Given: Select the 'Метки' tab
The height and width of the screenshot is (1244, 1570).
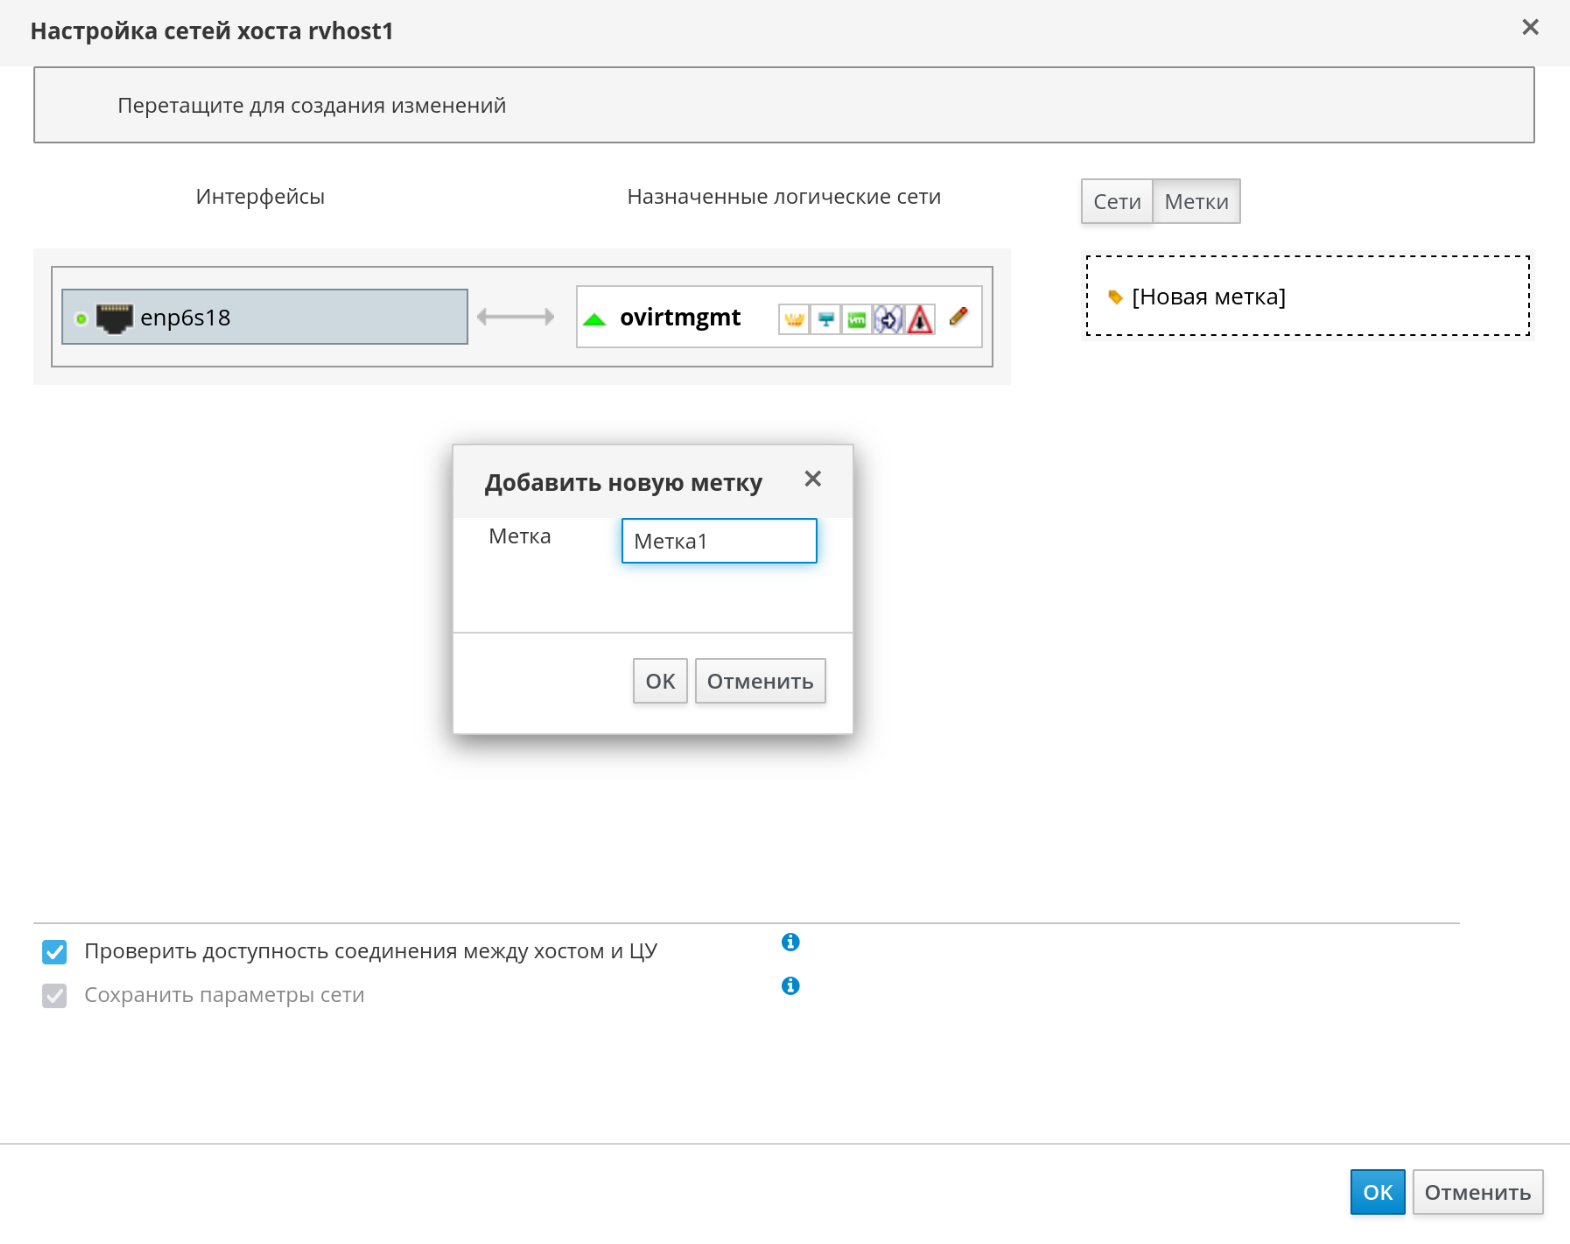Looking at the screenshot, I should coord(1196,202).
